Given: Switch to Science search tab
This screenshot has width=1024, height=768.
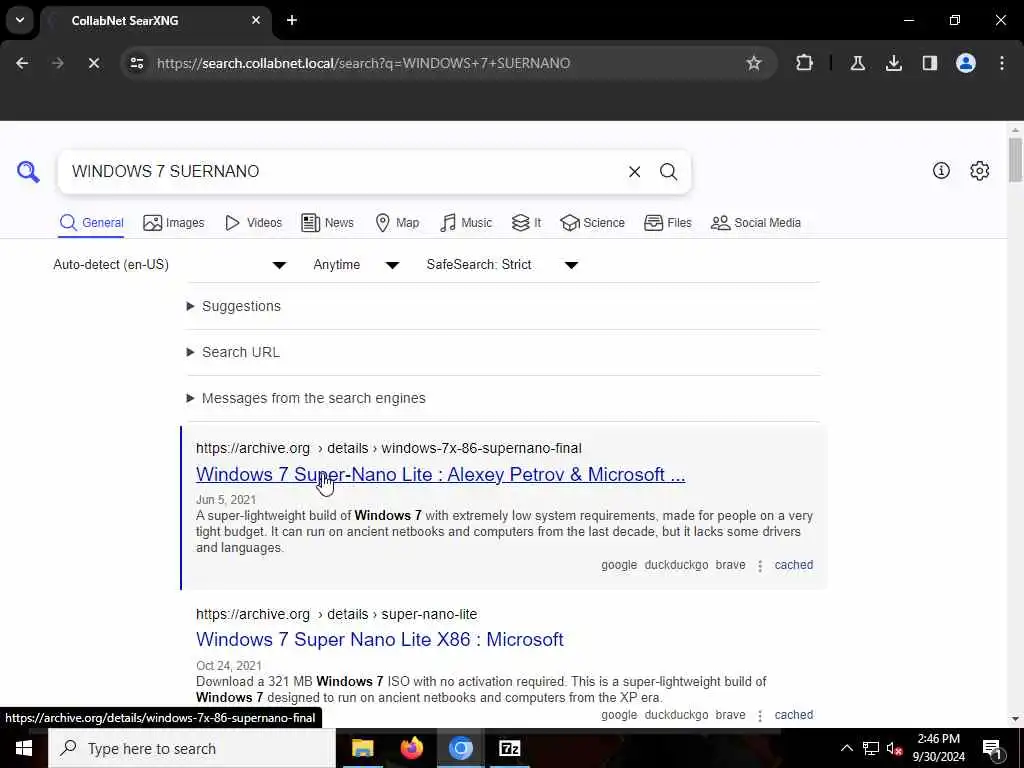Looking at the screenshot, I should pos(592,223).
